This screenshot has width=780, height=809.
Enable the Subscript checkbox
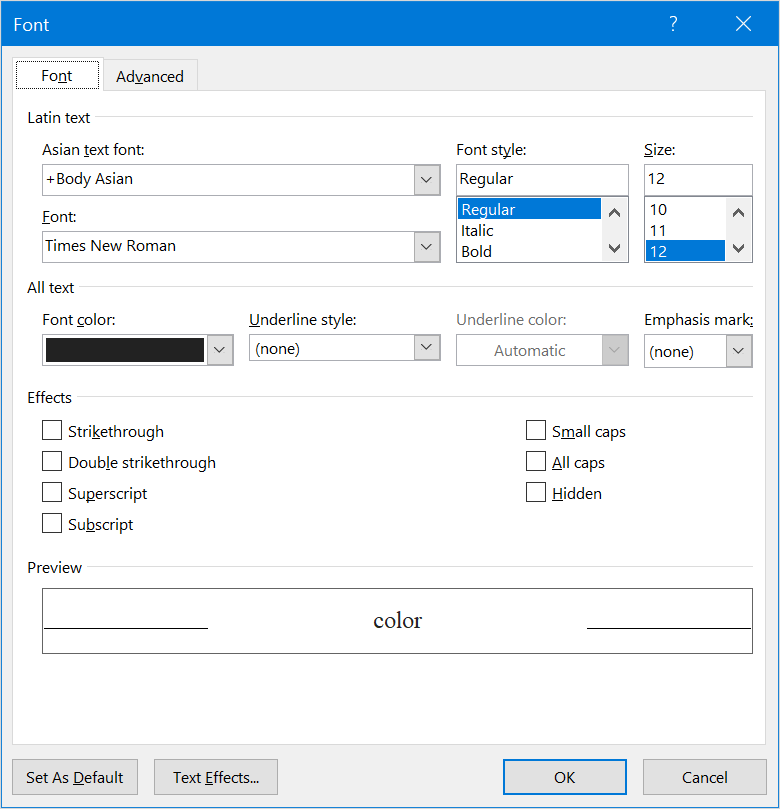coord(52,524)
